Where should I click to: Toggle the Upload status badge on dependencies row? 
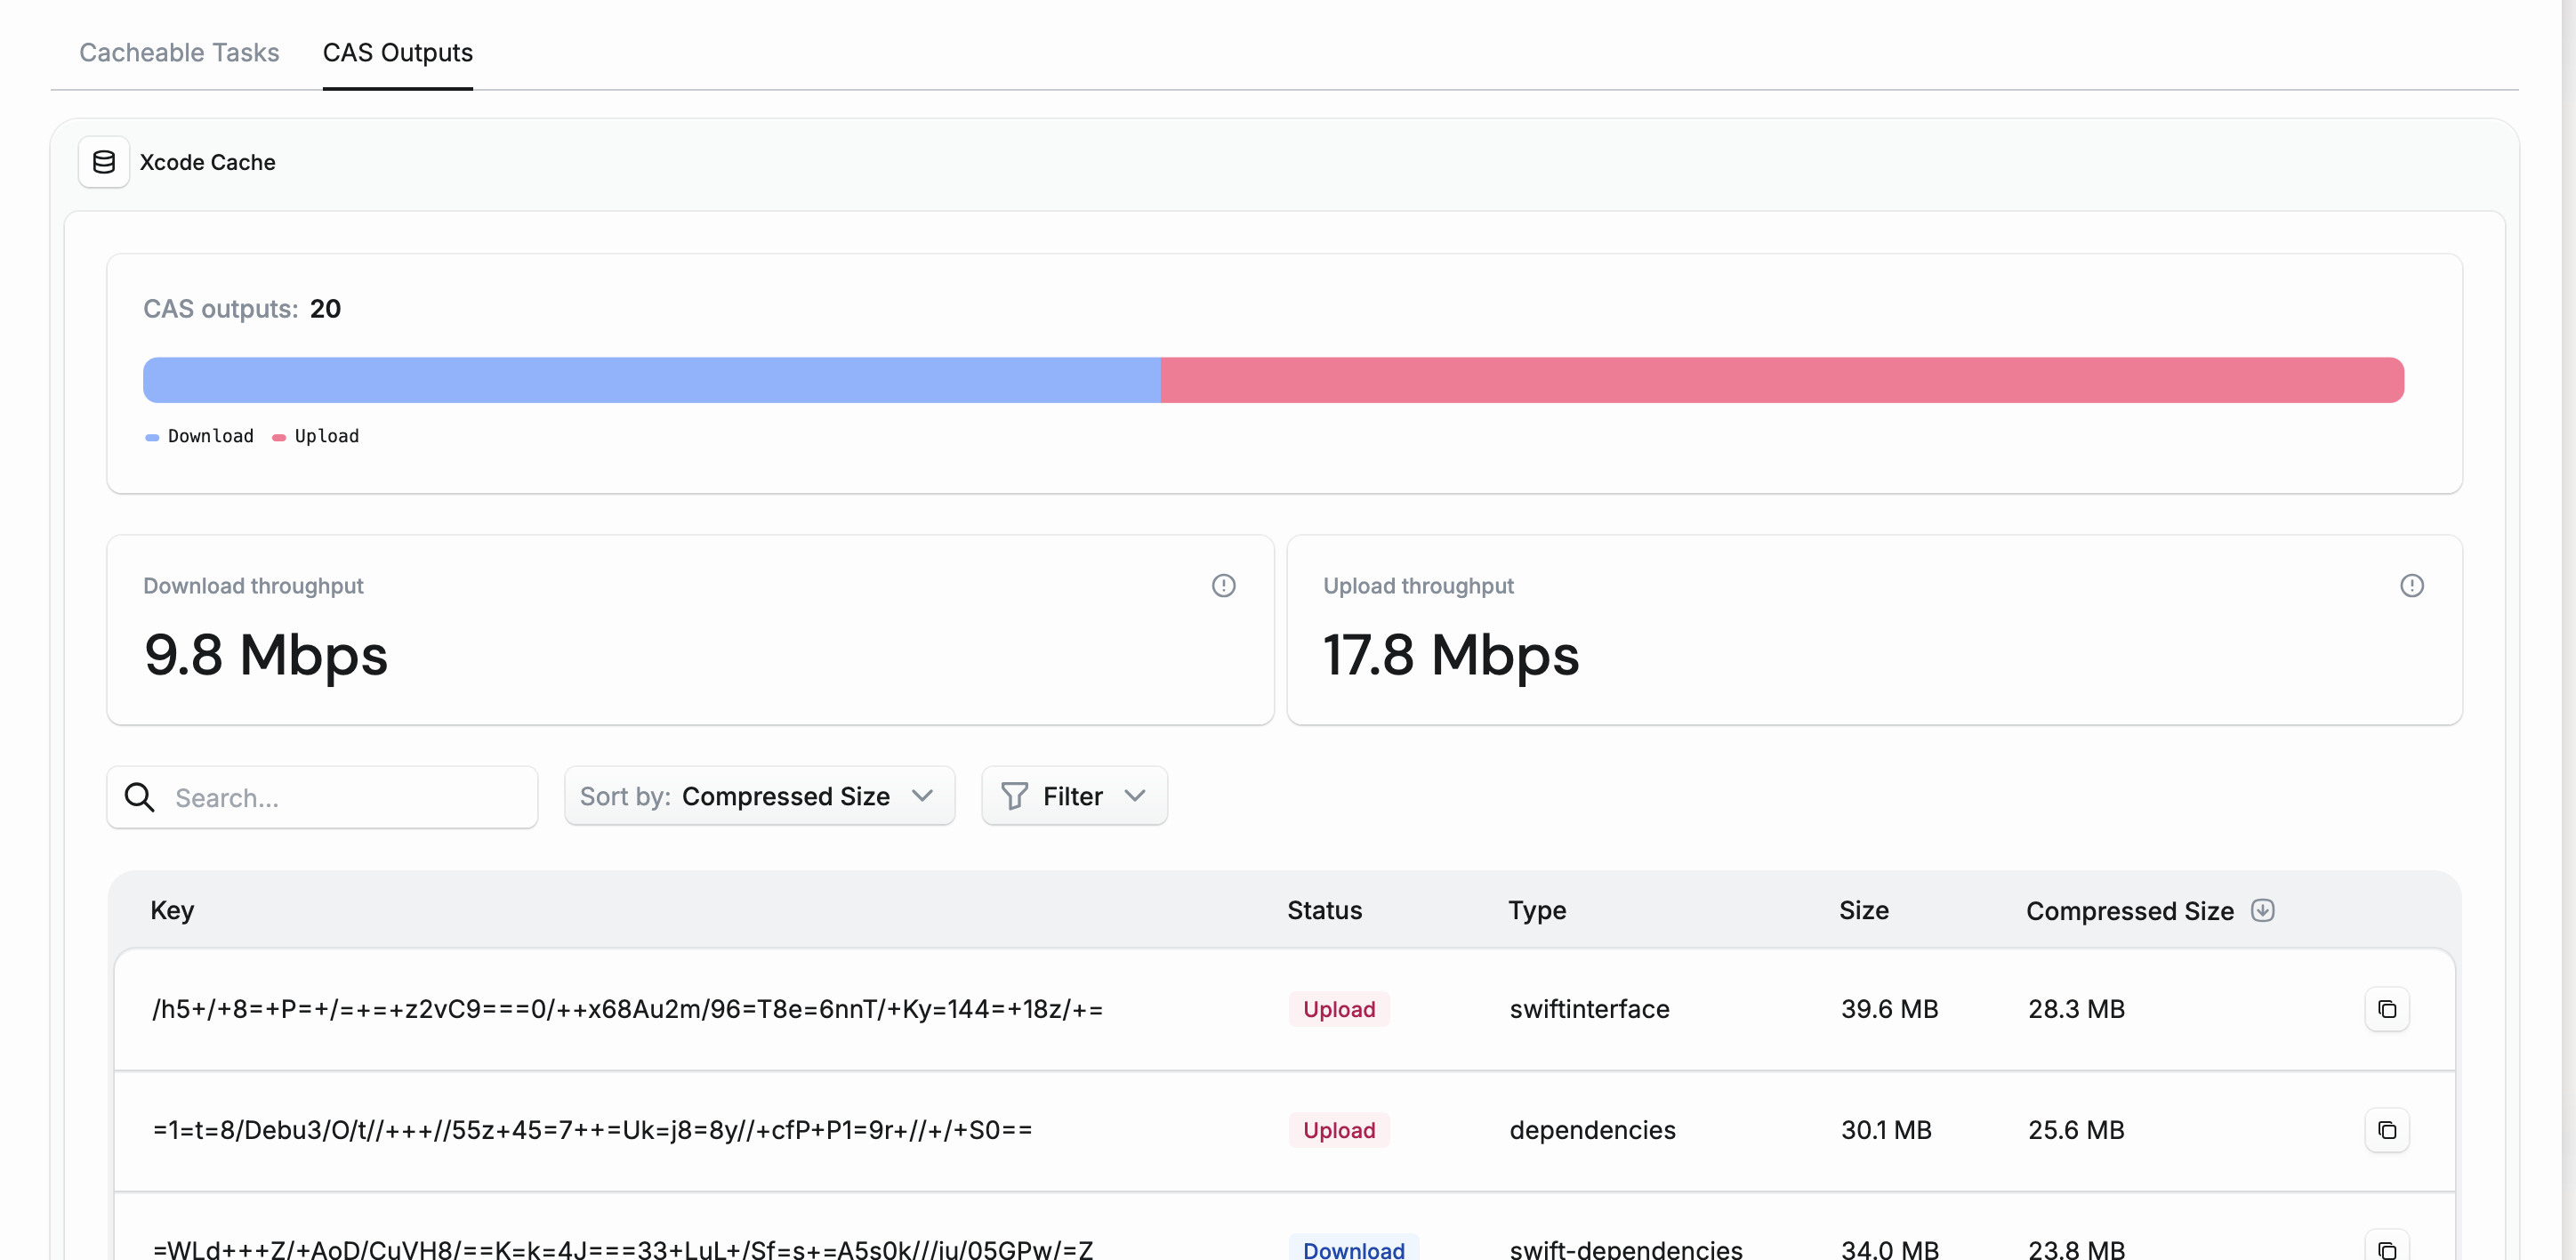click(1339, 1130)
